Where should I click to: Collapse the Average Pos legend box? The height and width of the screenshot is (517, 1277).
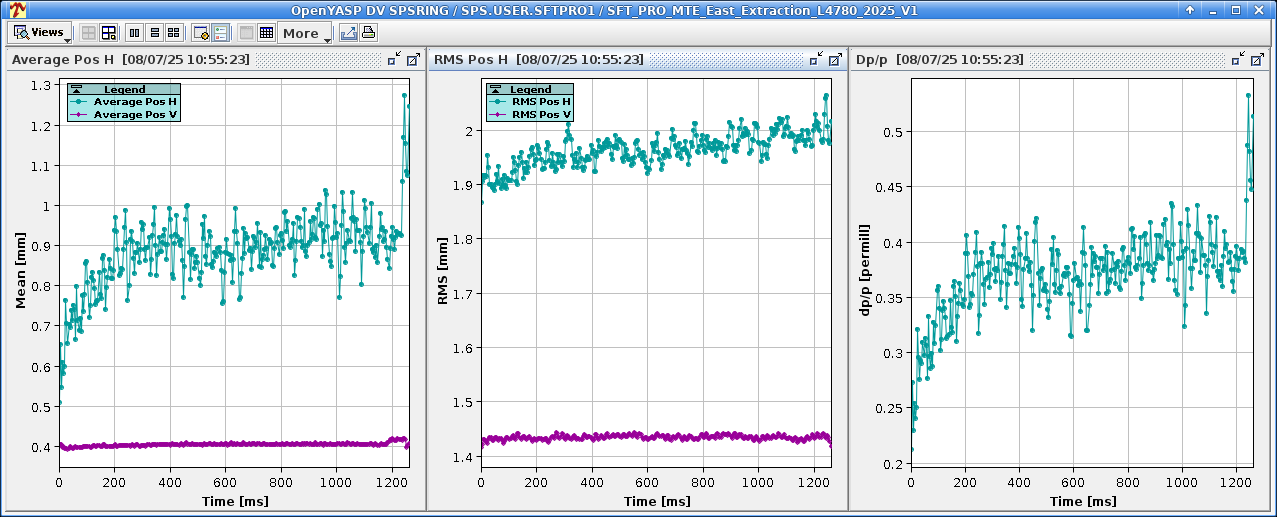point(76,90)
